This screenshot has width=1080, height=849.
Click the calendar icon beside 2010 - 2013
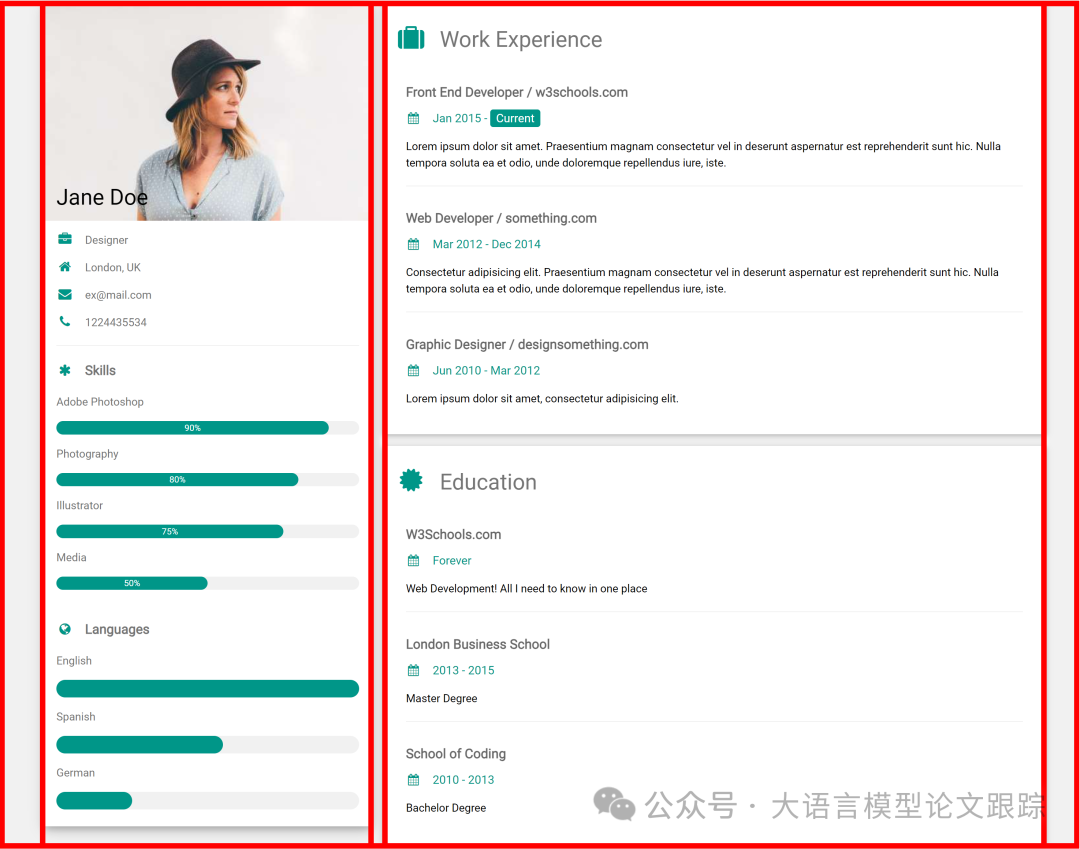click(413, 779)
